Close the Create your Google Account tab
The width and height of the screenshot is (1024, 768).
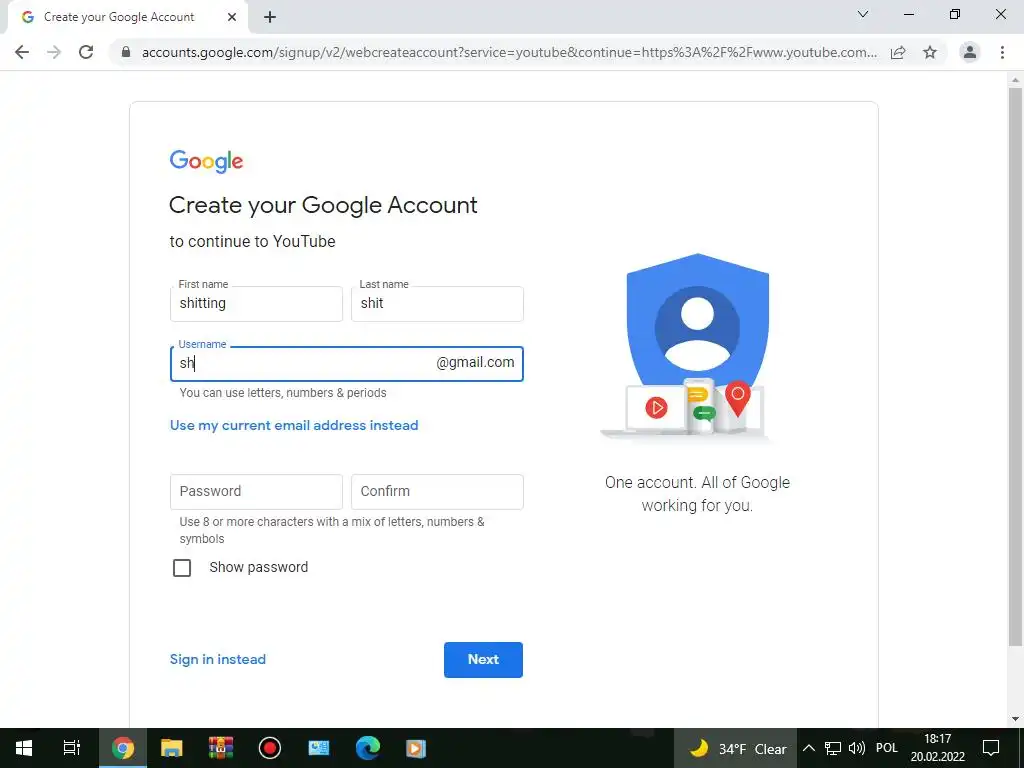click(x=232, y=17)
